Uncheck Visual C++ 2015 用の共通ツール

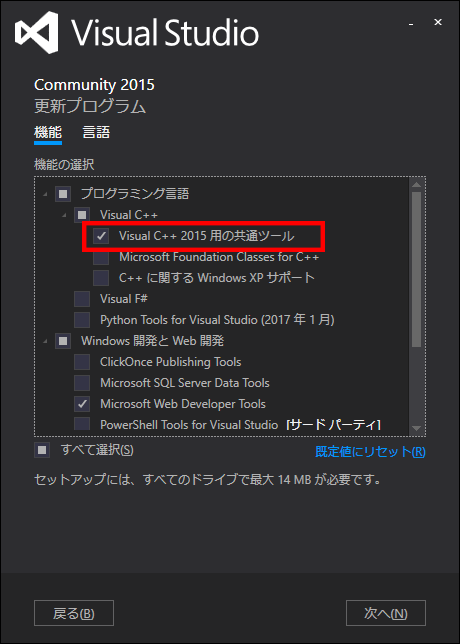[101, 236]
